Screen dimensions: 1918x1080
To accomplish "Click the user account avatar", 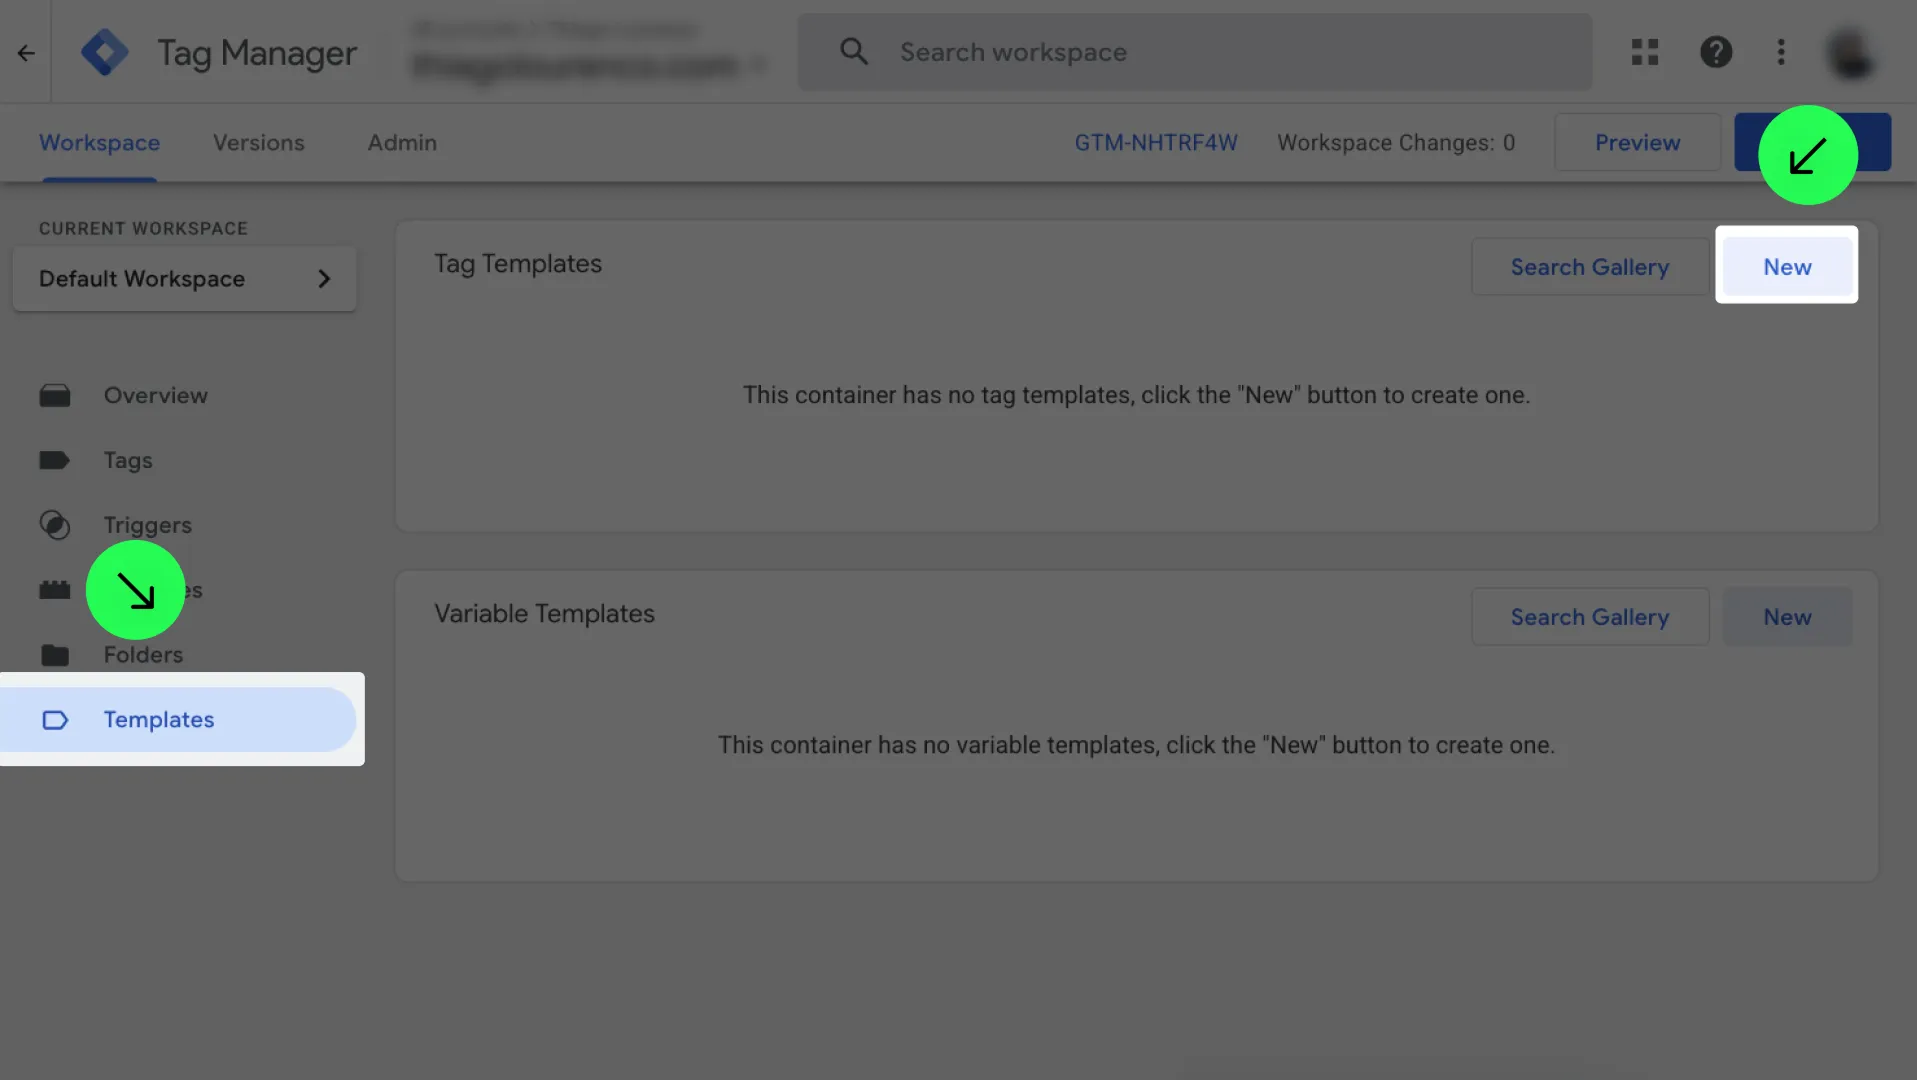I will coord(1850,53).
